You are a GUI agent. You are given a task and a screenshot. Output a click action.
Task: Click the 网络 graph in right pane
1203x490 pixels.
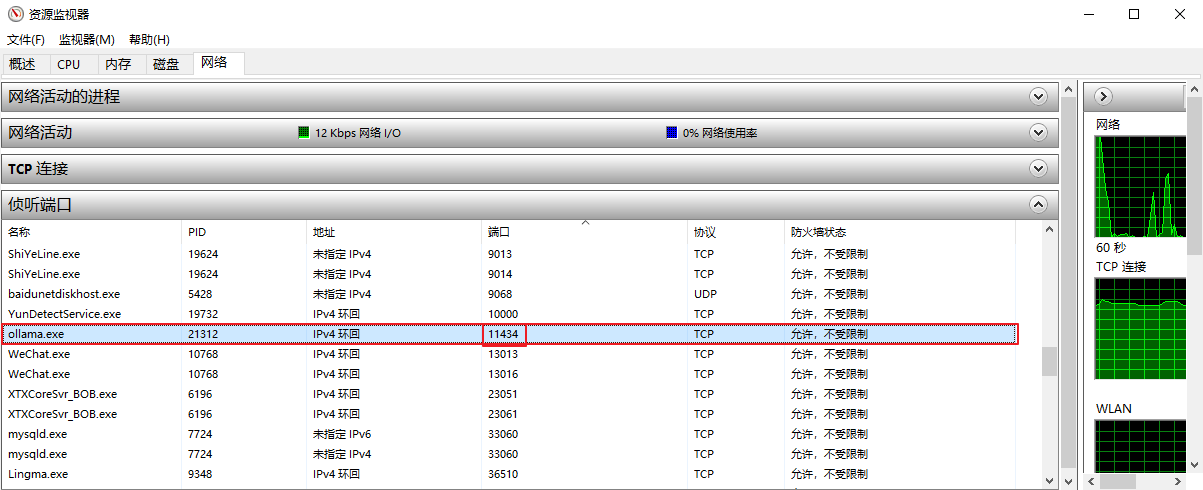tap(1140, 187)
